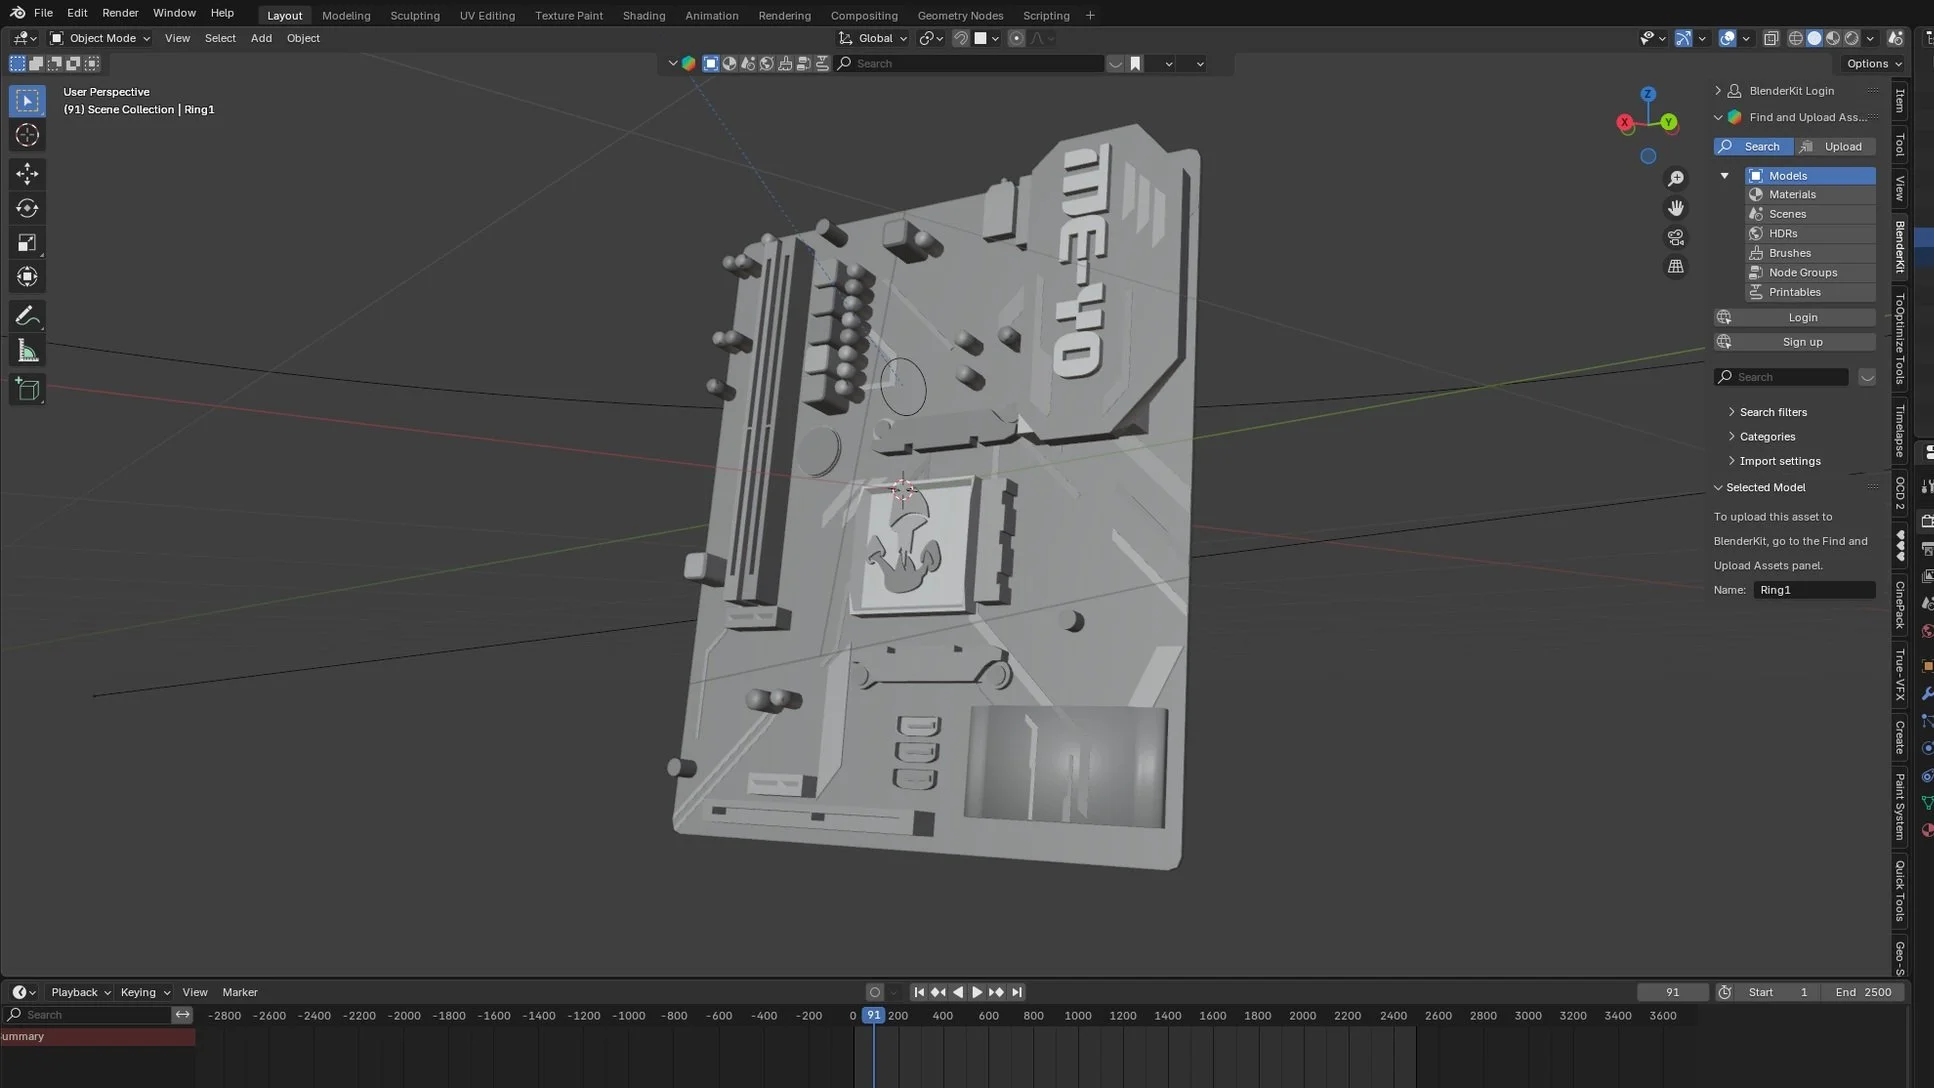1934x1088 pixels.
Task: Toggle auto keying record button
Action: (x=875, y=992)
